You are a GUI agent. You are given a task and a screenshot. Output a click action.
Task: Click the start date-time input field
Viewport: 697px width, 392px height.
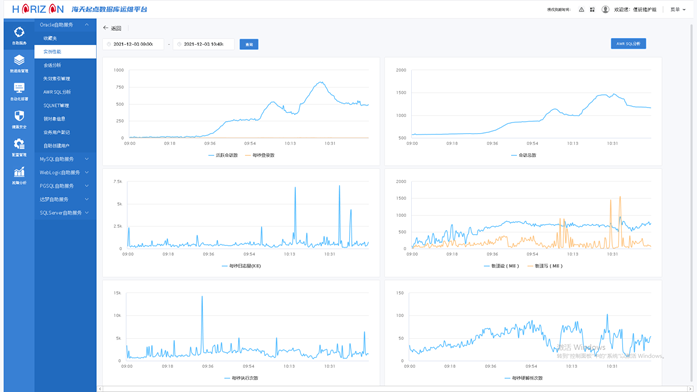133,44
